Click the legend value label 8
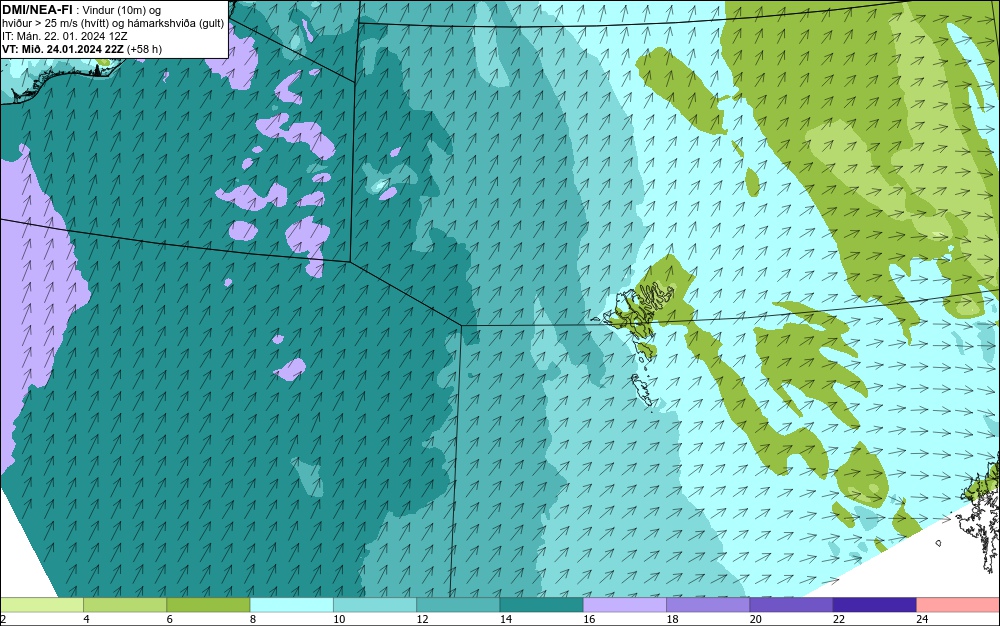 [253, 619]
